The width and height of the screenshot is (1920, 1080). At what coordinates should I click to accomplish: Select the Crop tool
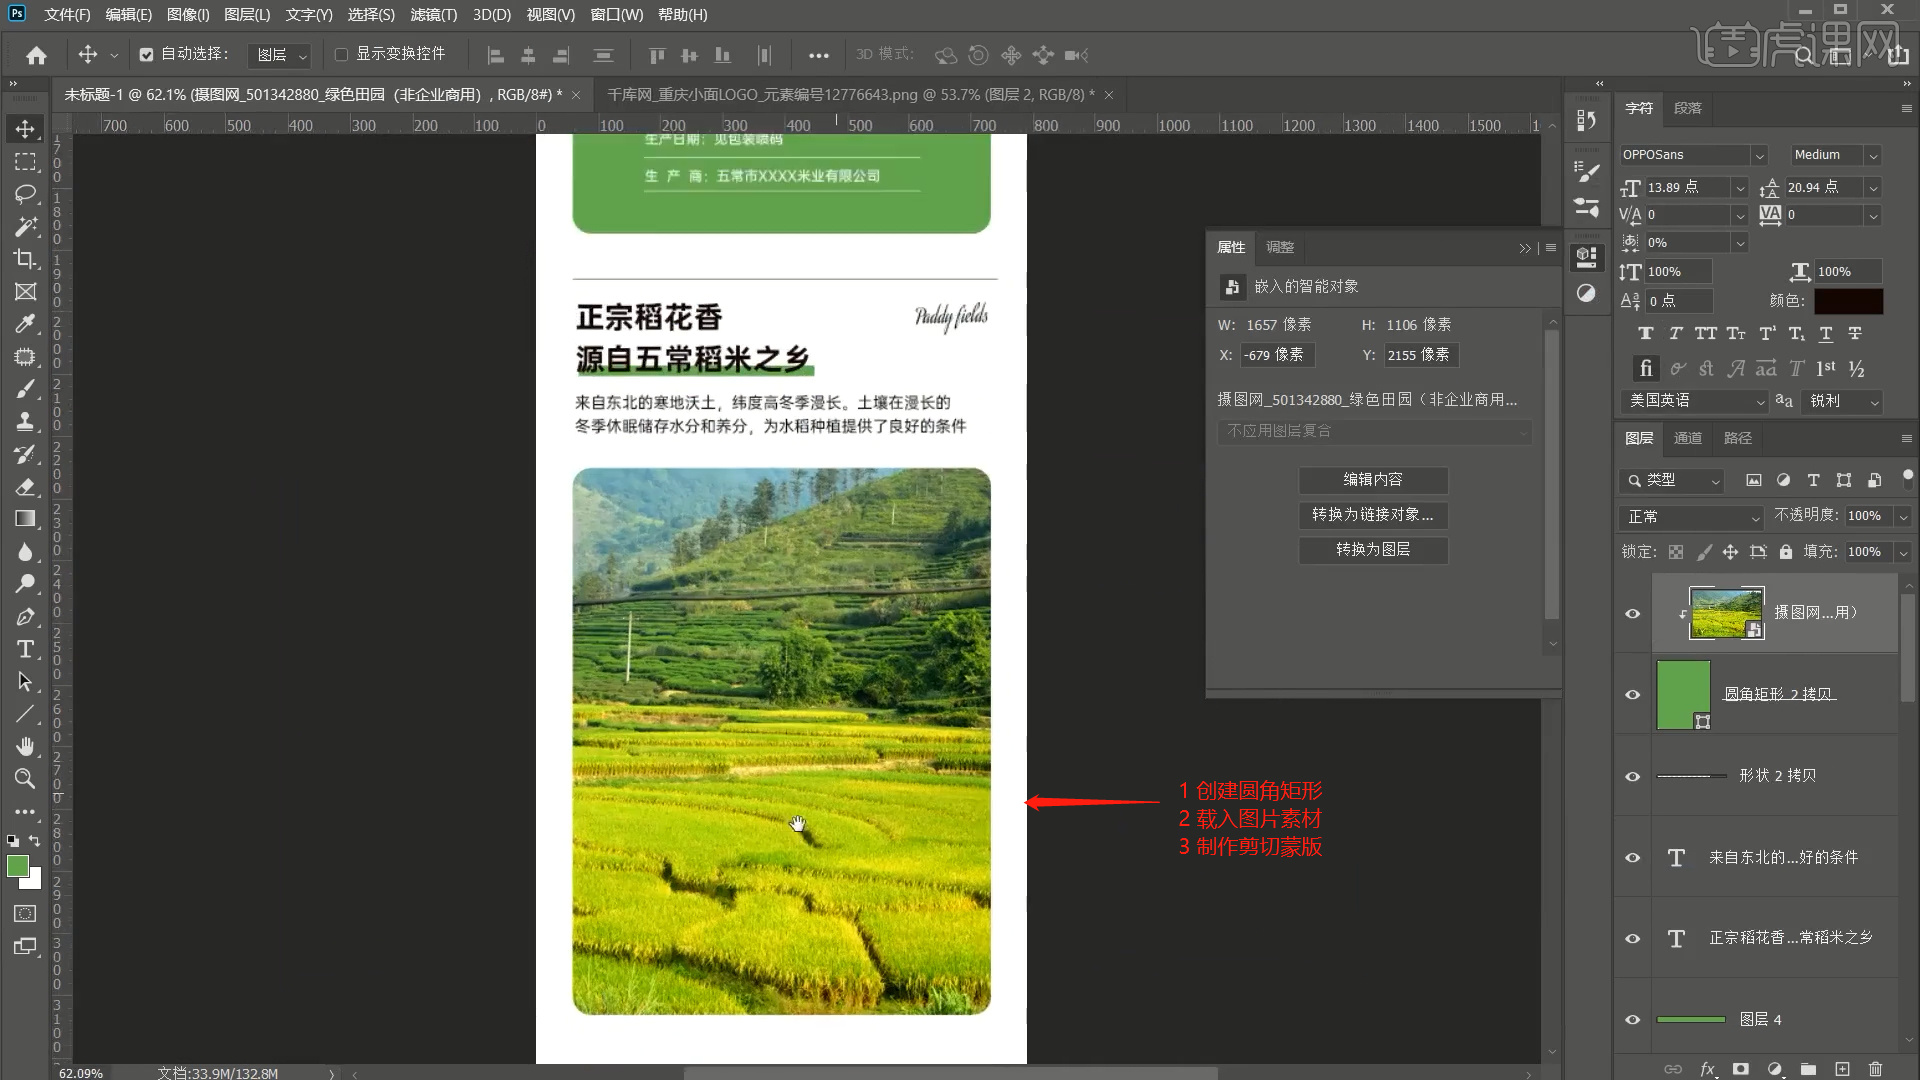[25, 259]
